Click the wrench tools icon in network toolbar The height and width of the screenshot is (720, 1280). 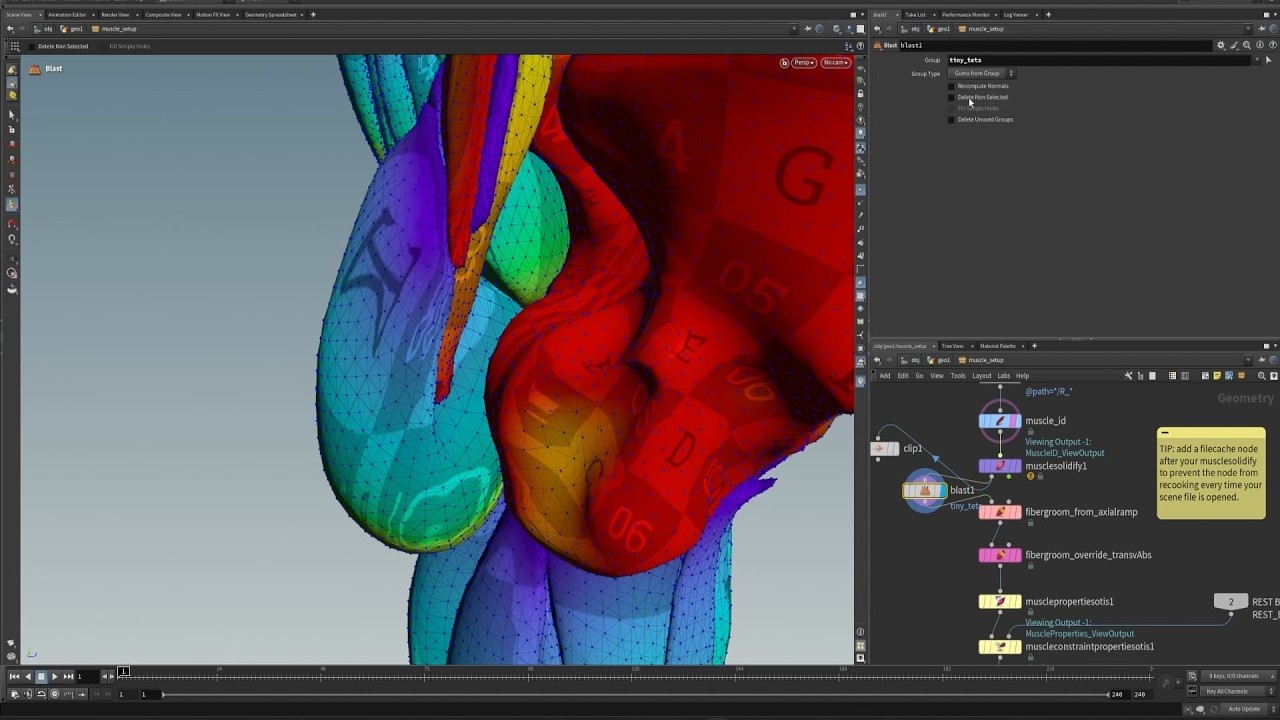1128,376
